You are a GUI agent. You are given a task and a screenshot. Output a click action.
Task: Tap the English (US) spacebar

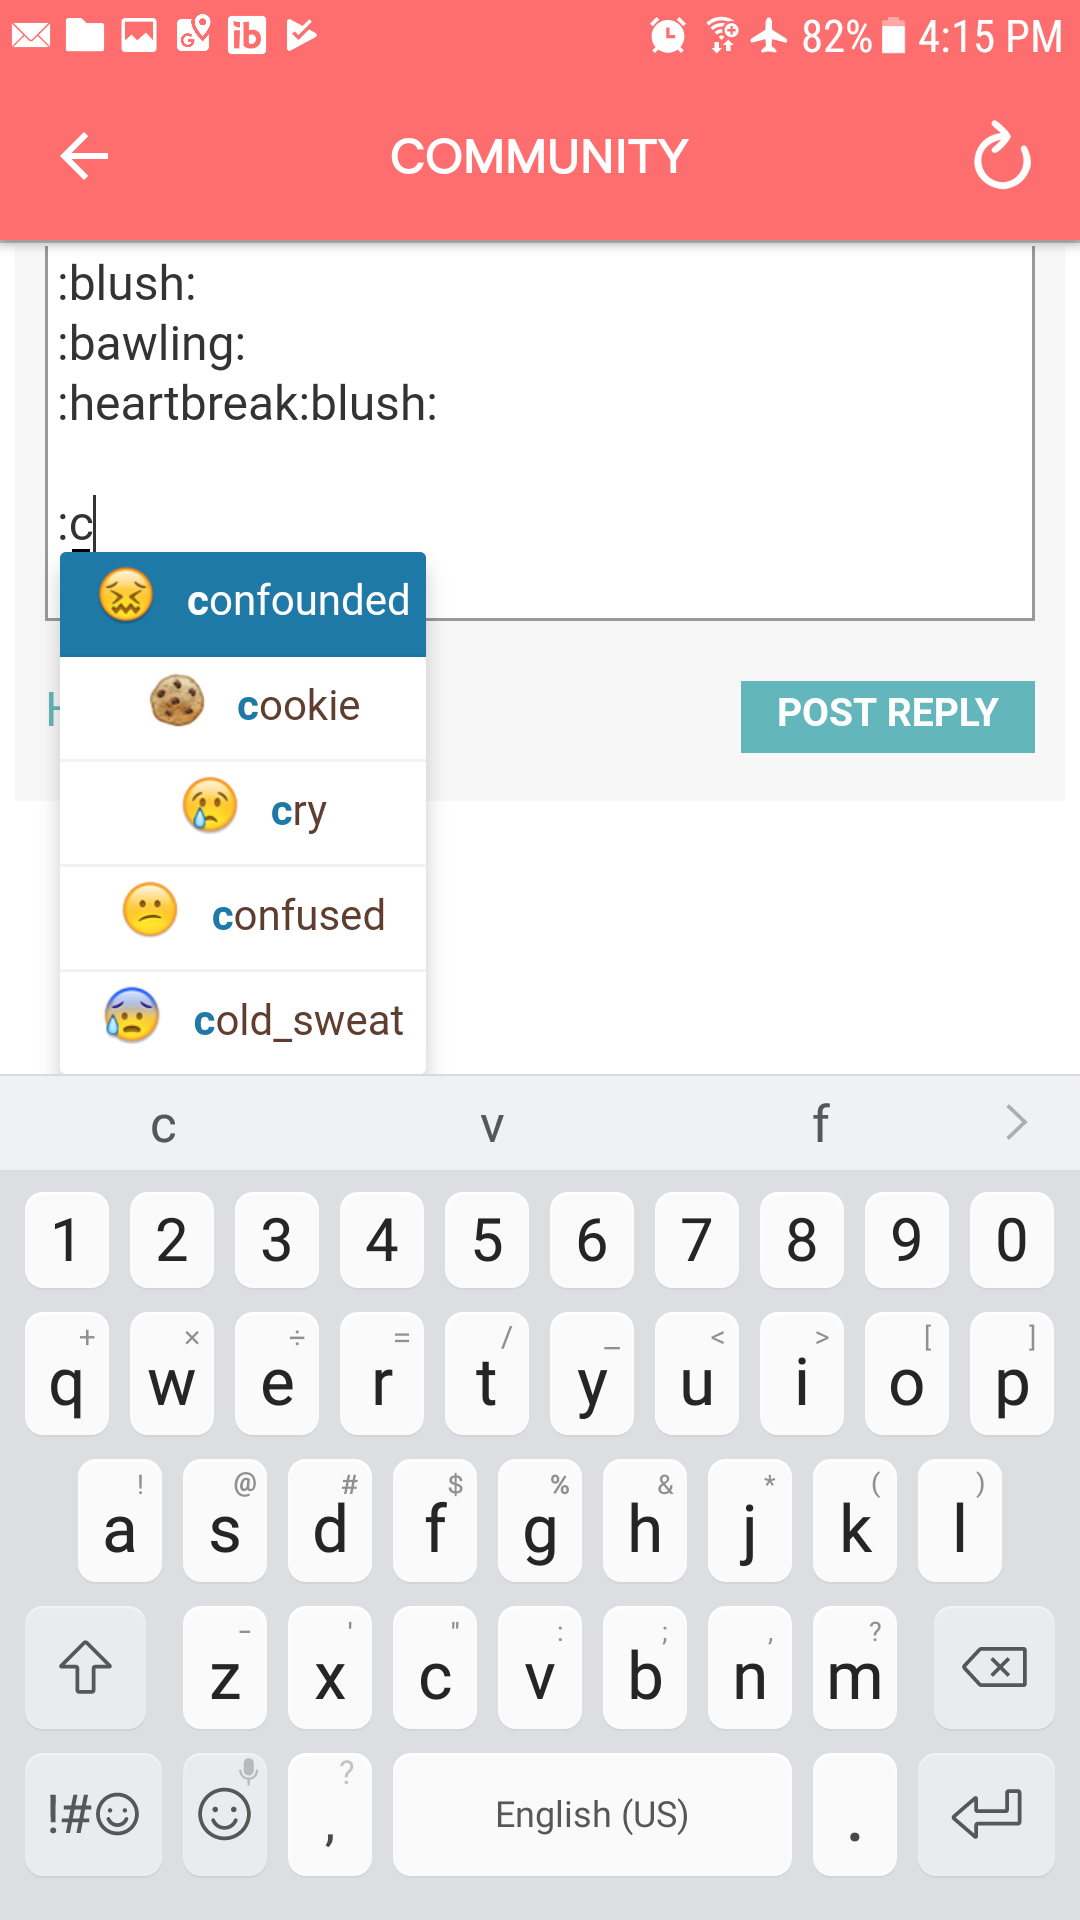pyautogui.click(x=592, y=1814)
